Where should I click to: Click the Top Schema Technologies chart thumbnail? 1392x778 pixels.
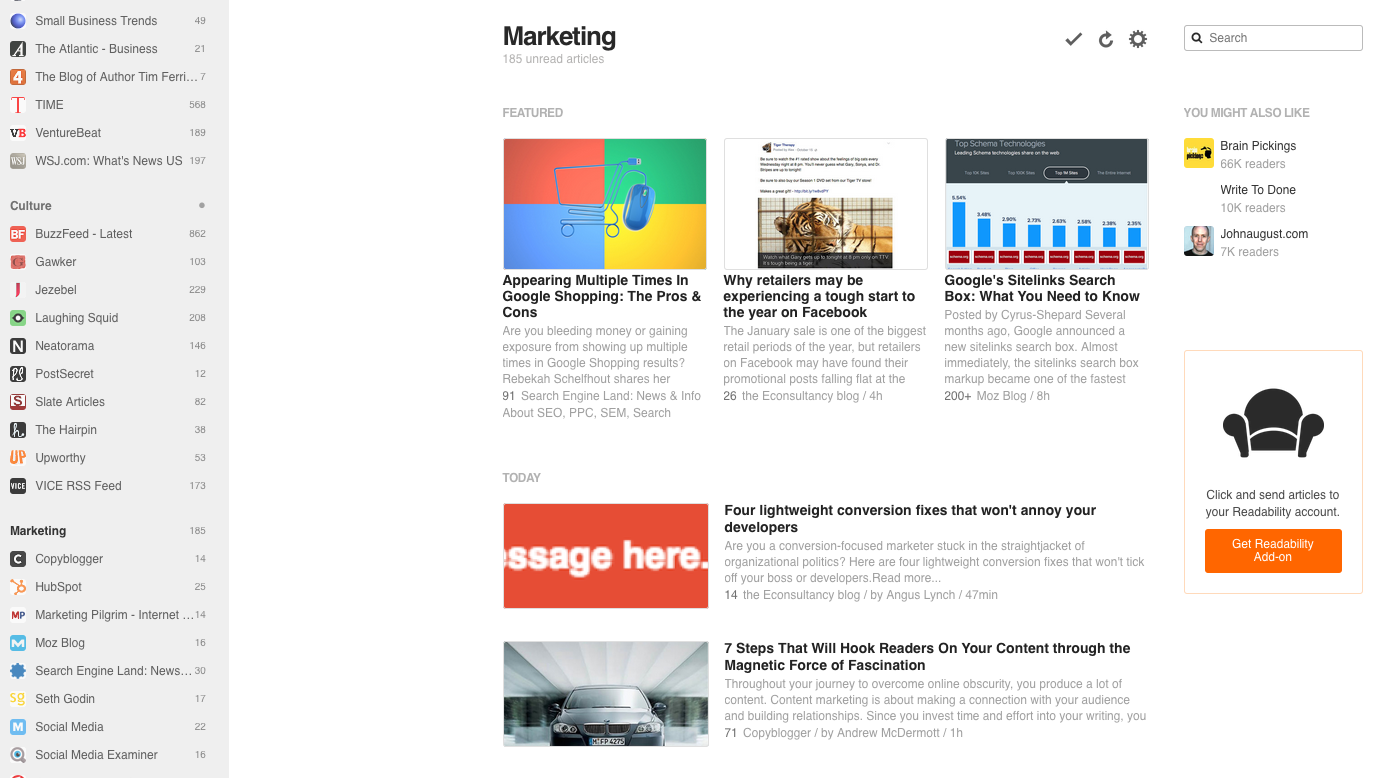pyautogui.click(x=1047, y=204)
